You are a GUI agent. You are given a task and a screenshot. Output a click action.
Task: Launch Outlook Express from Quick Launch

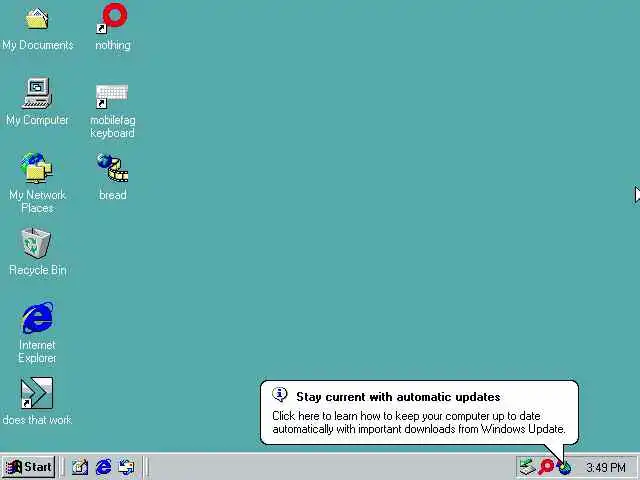coord(127,467)
